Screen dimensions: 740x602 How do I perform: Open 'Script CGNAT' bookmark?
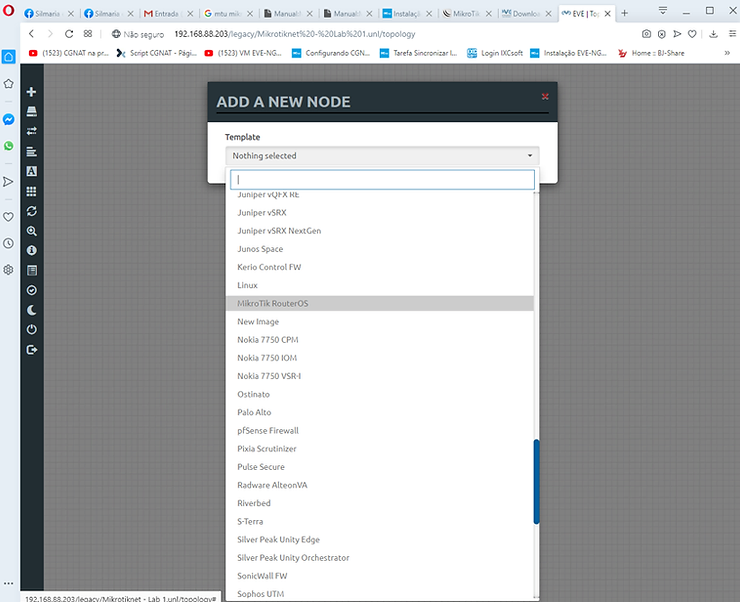click(x=157, y=53)
